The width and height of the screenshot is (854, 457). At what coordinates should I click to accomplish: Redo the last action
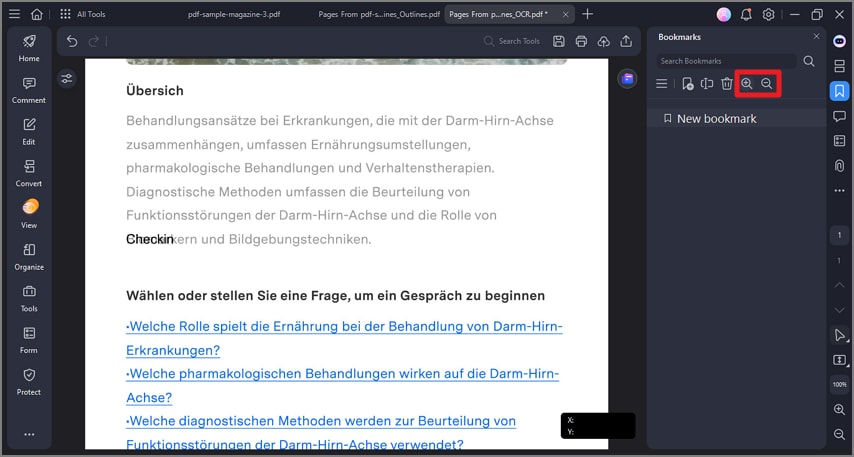point(94,41)
